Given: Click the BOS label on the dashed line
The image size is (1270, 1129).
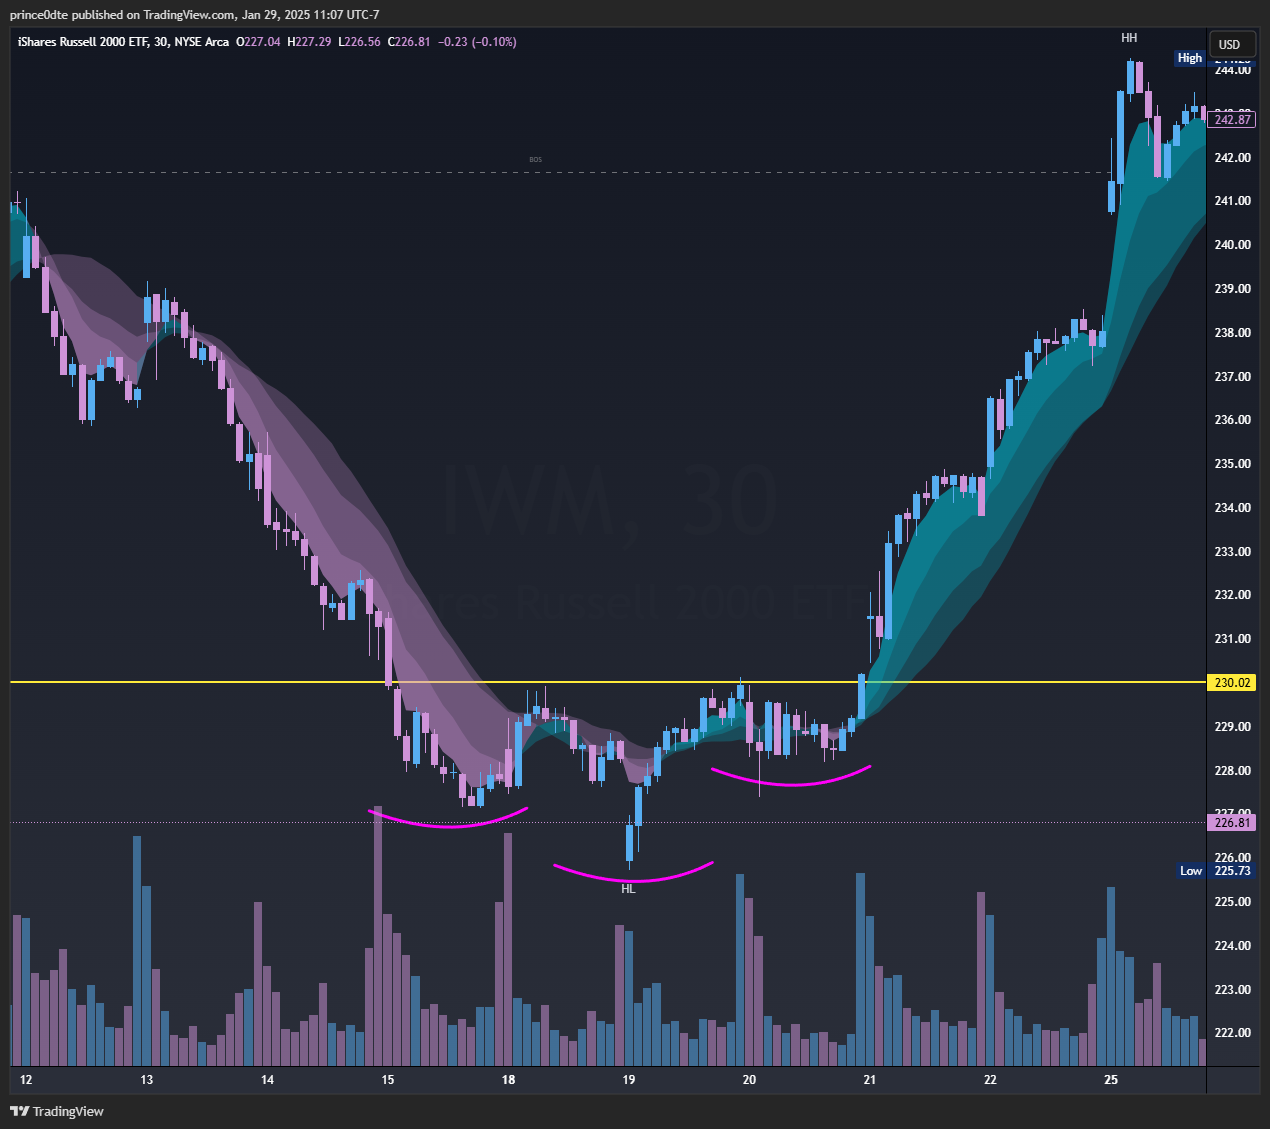Looking at the screenshot, I should (536, 160).
